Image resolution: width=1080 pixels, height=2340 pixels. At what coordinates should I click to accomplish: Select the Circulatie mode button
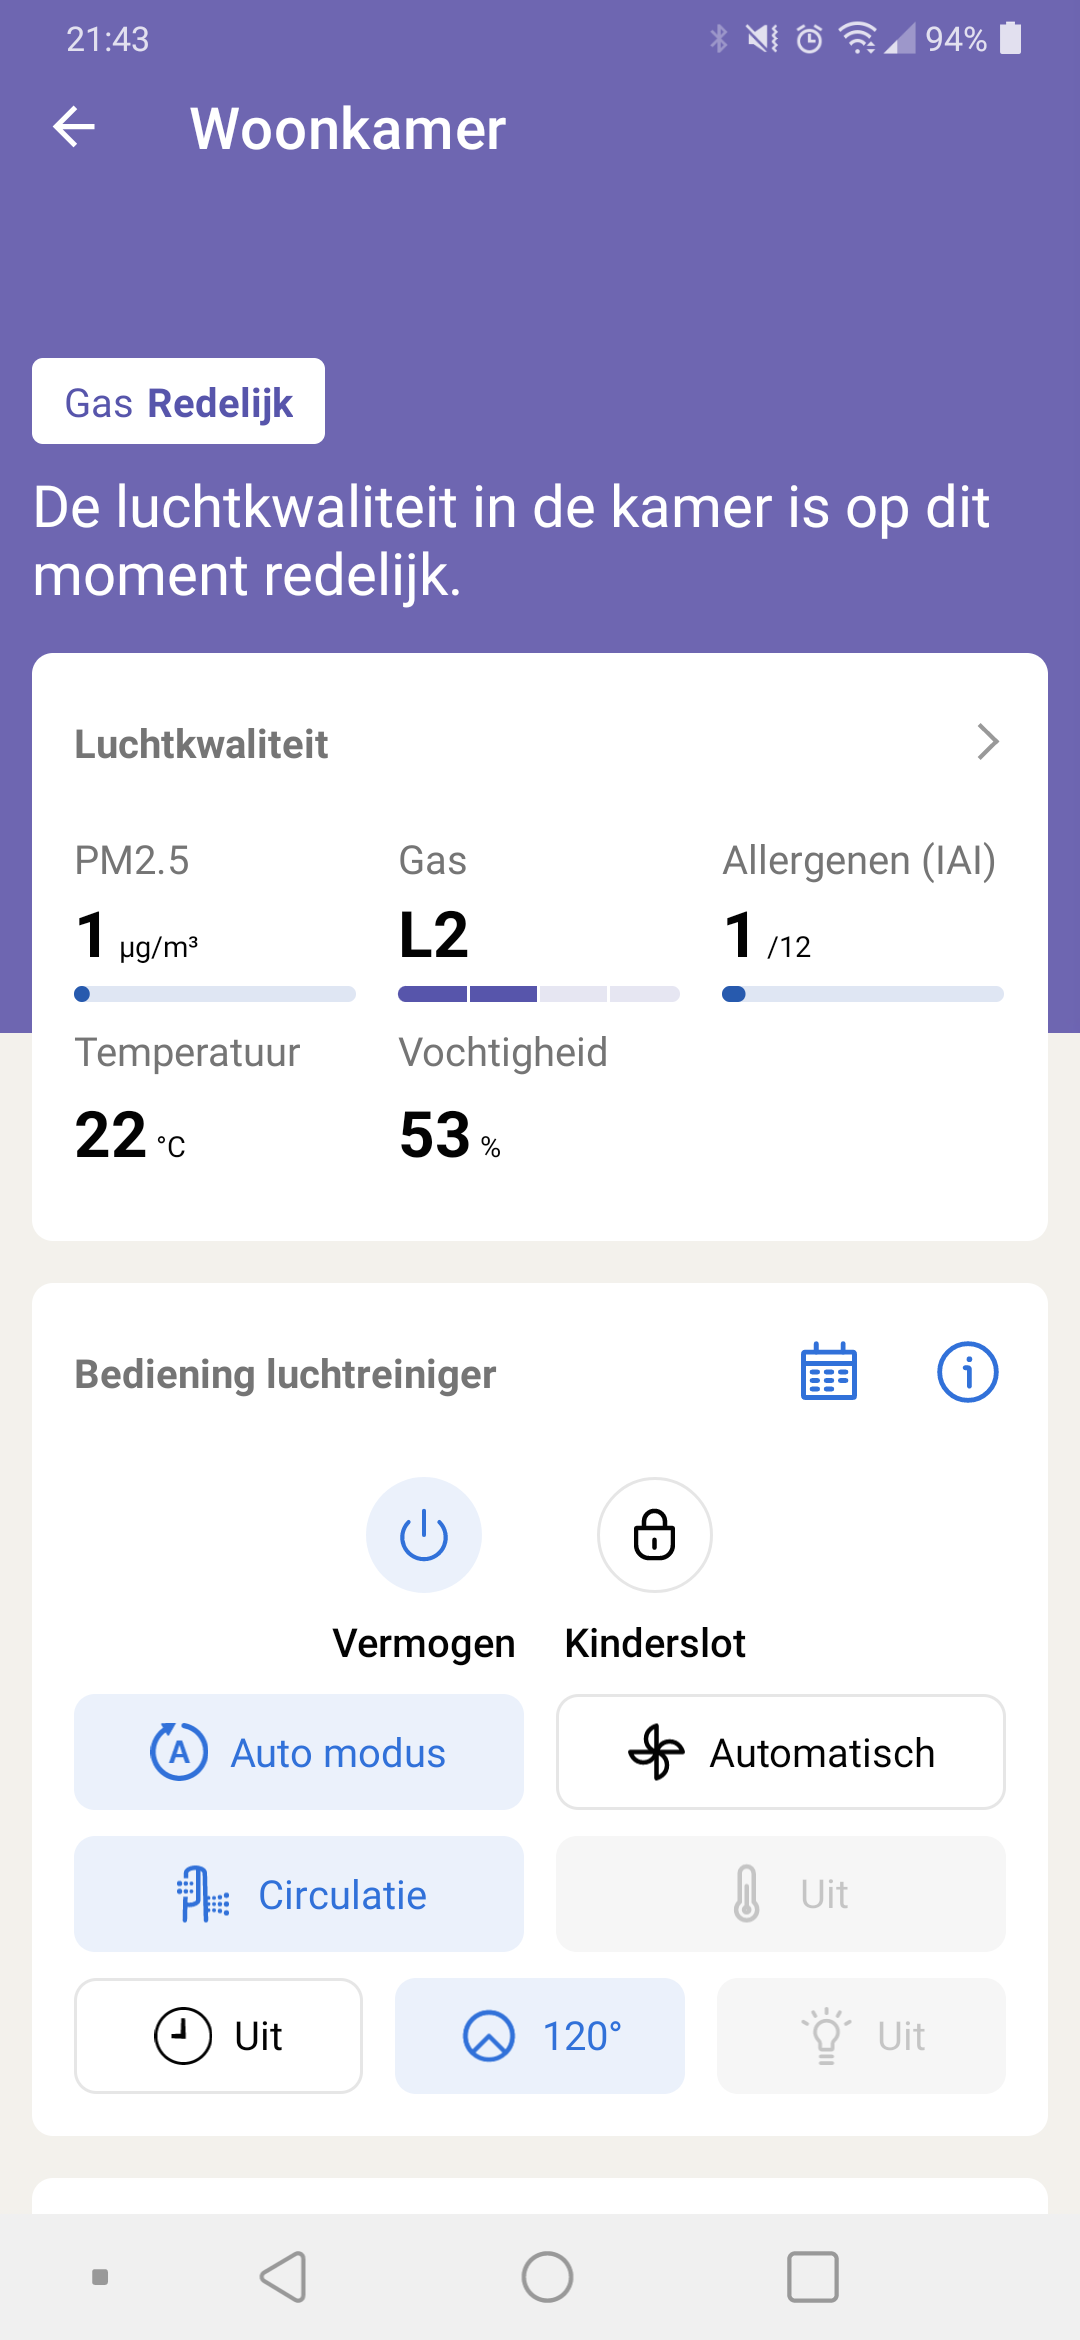[299, 1894]
